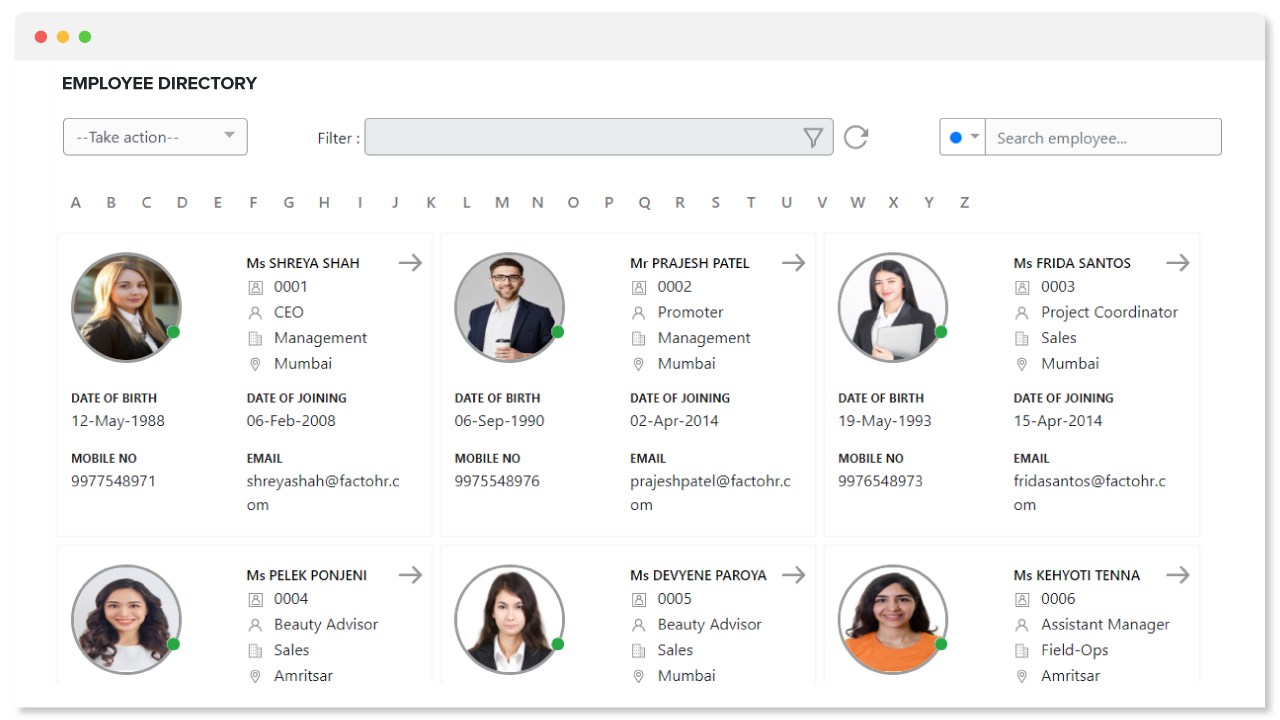
Task: Click the filter funnel icon
Action: 813,138
